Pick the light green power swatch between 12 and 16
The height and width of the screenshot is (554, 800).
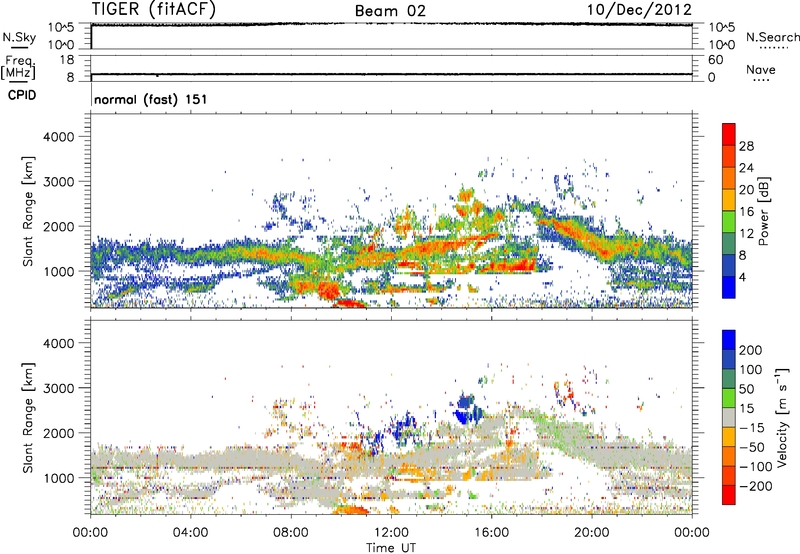729,221
